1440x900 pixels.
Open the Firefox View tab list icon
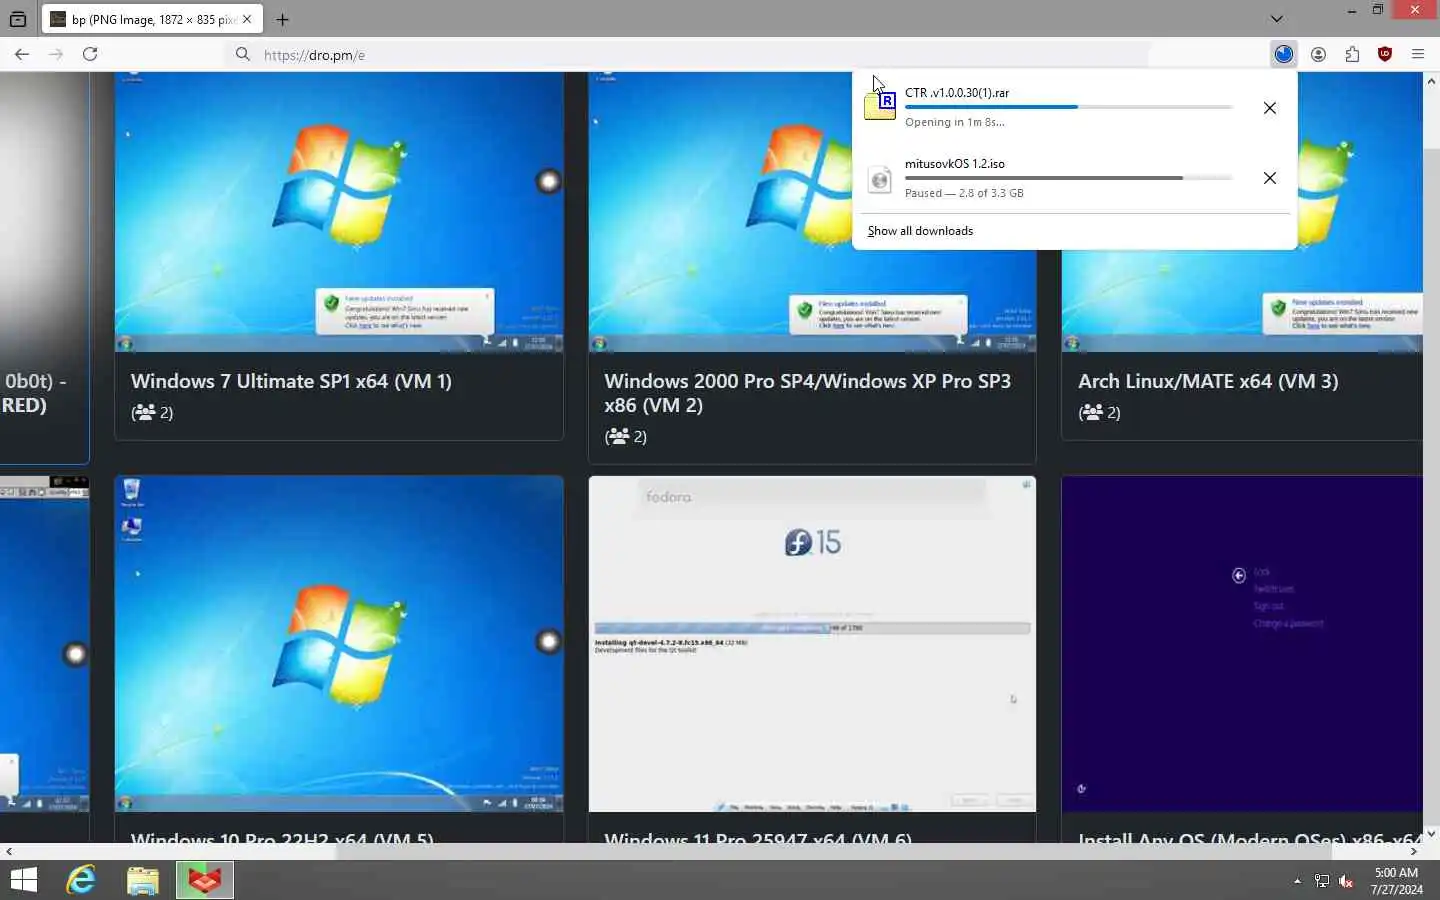17,19
